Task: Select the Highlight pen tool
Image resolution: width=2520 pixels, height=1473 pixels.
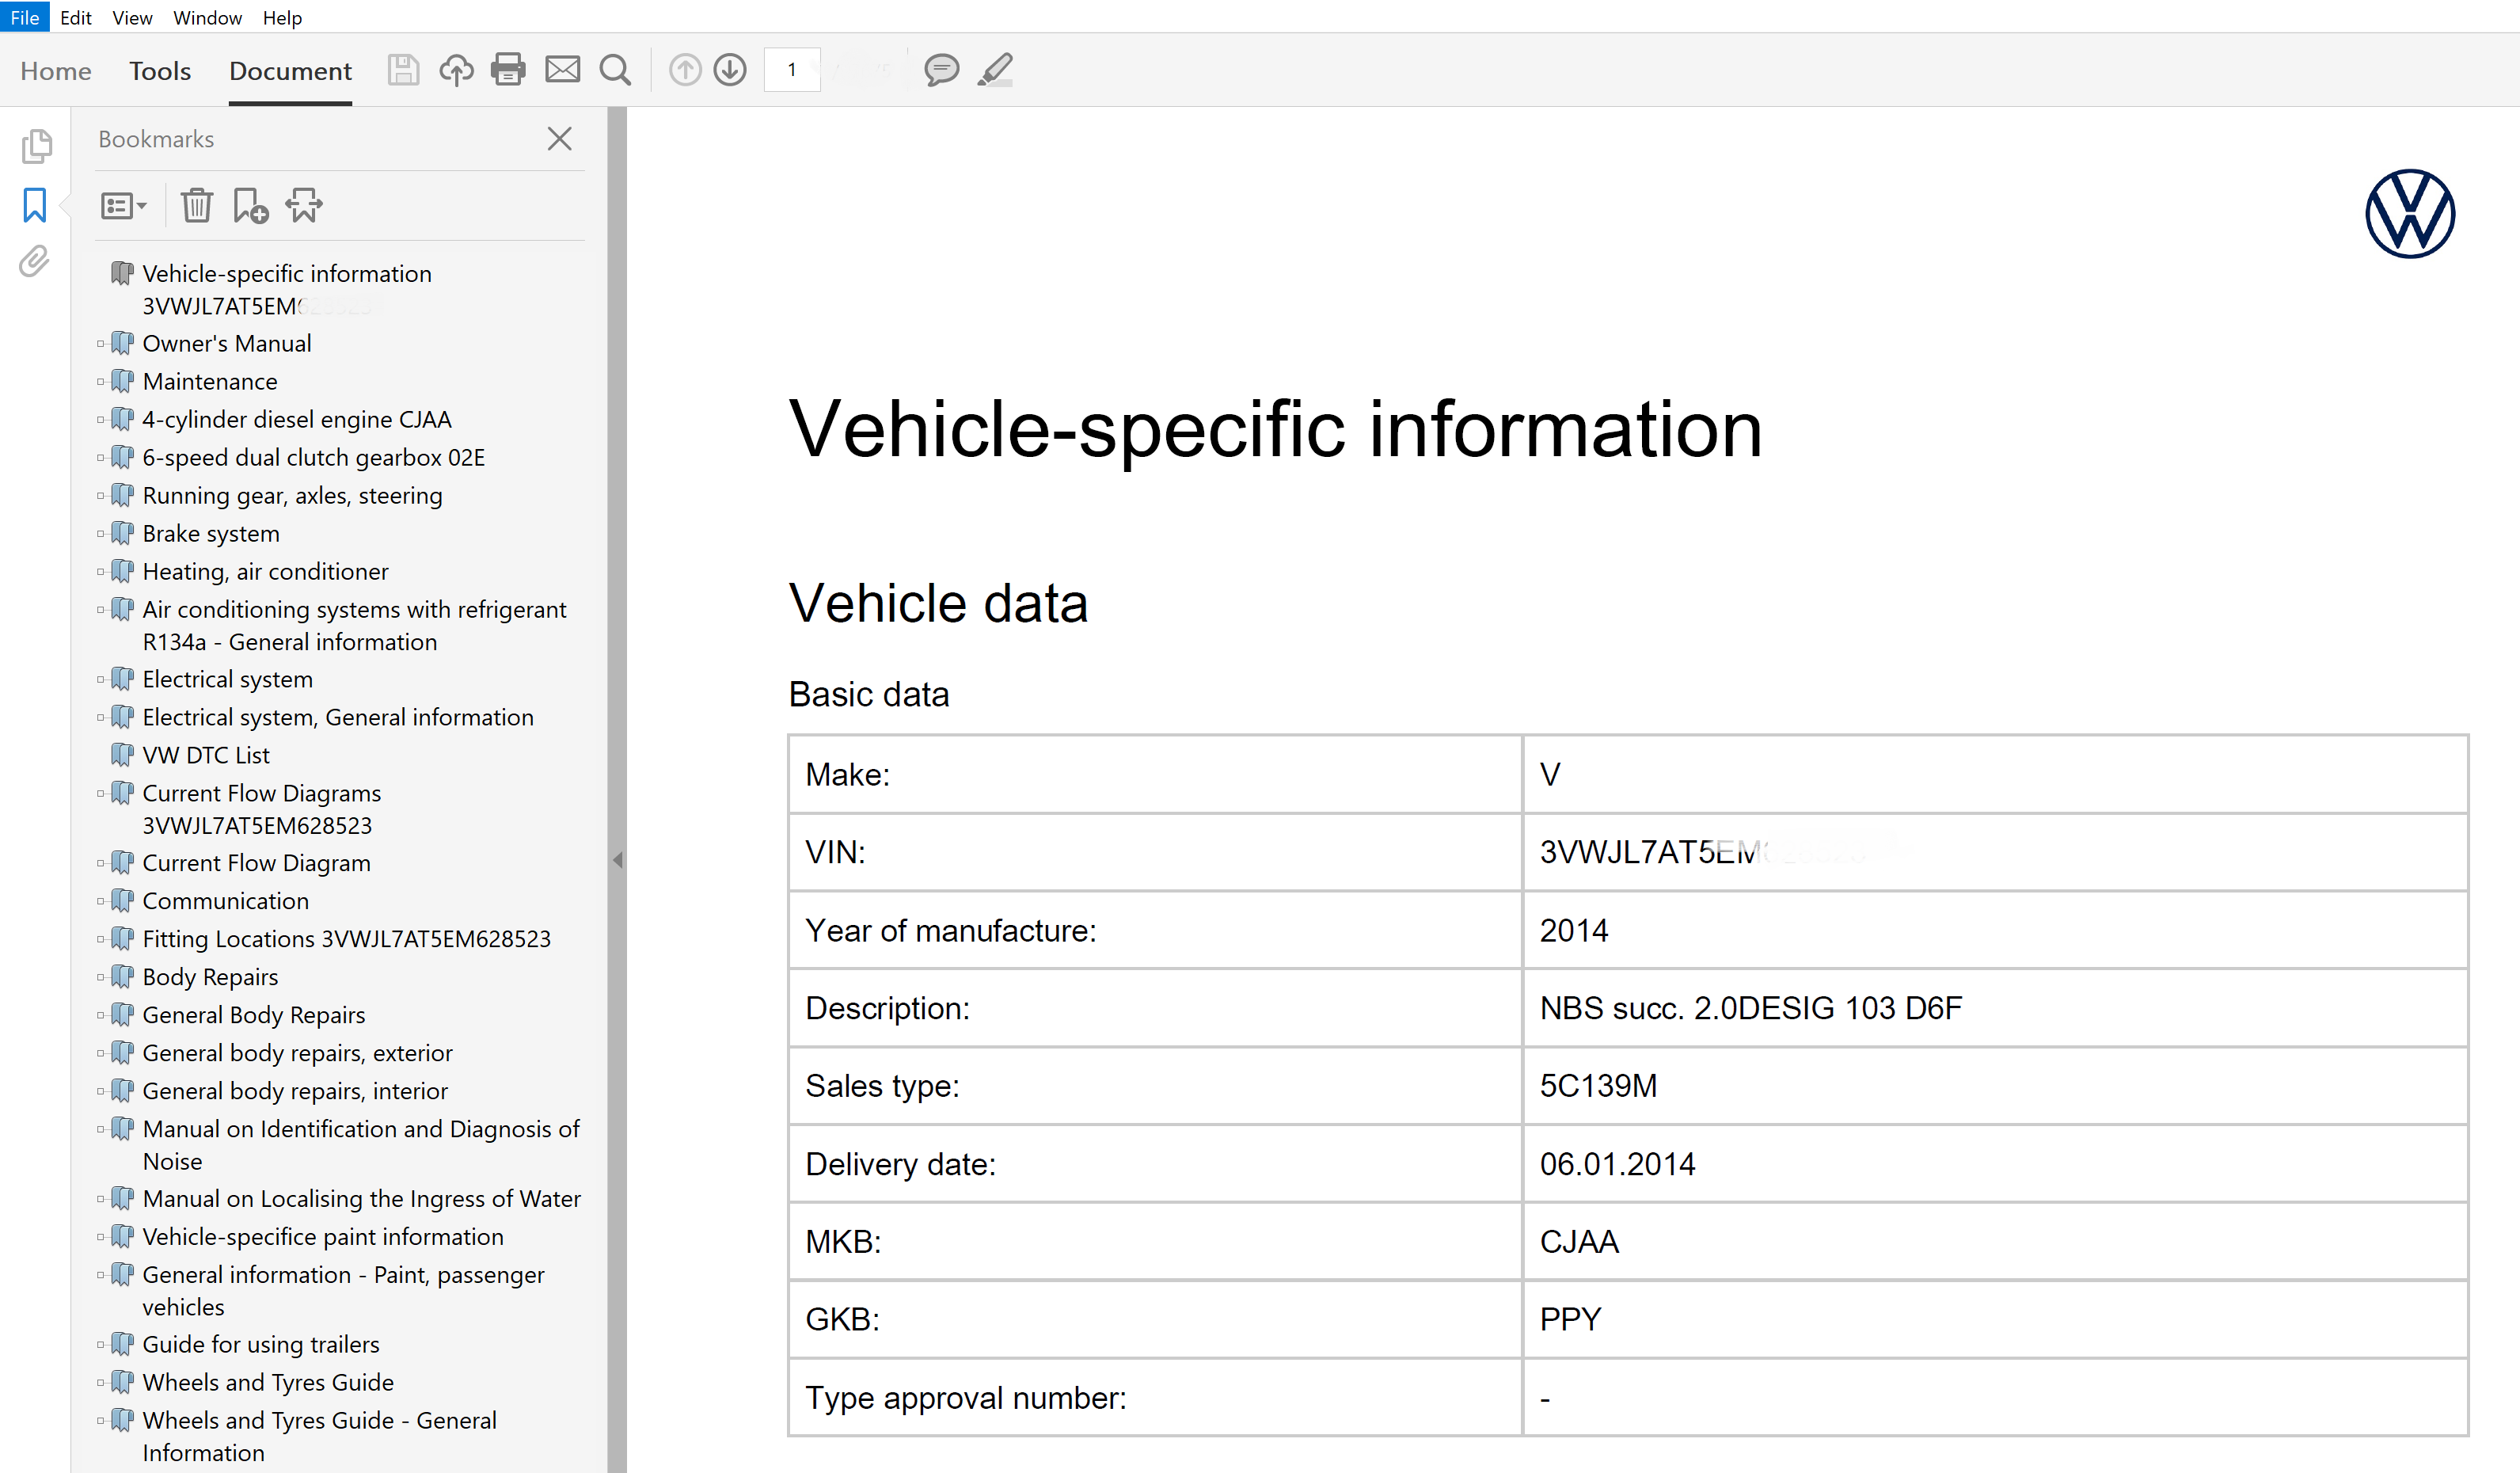Action: coord(995,70)
